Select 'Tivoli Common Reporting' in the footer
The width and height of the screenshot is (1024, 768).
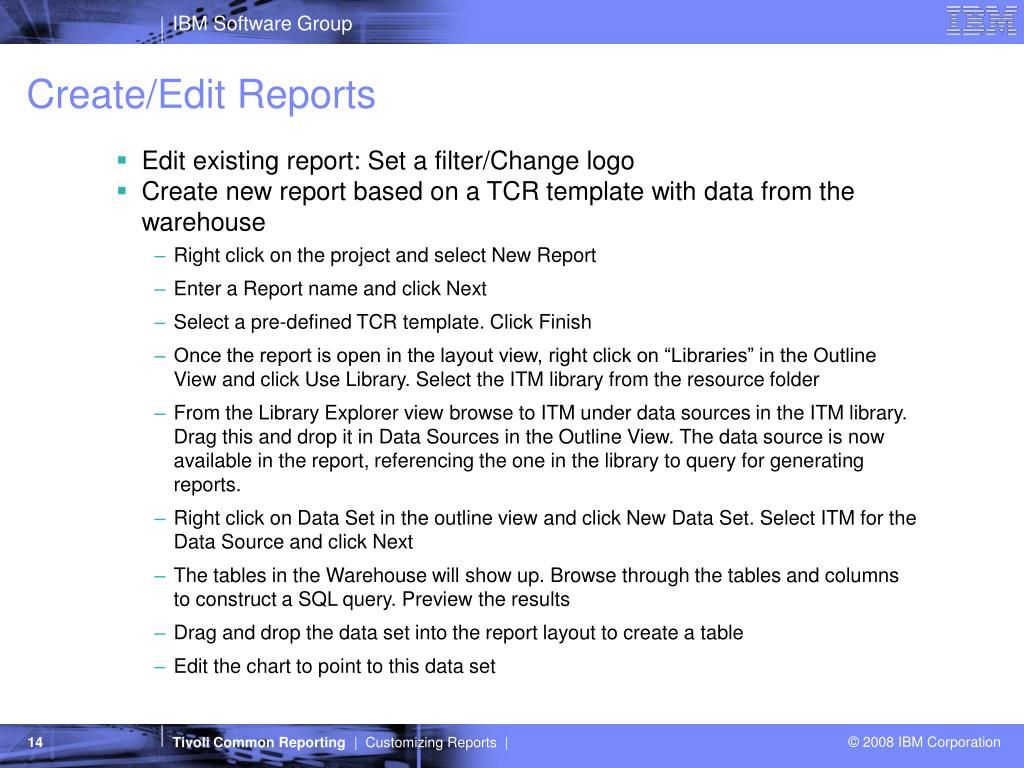(x=259, y=743)
